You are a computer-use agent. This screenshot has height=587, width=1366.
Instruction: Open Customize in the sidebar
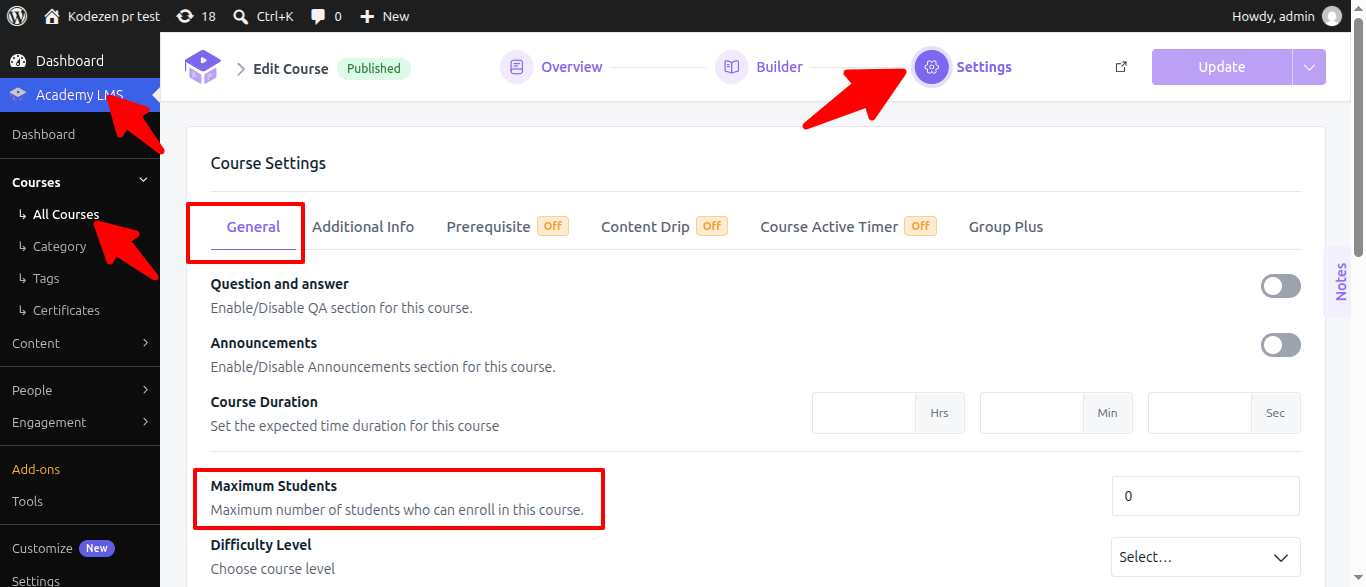pyautogui.click(x=42, y=548)
